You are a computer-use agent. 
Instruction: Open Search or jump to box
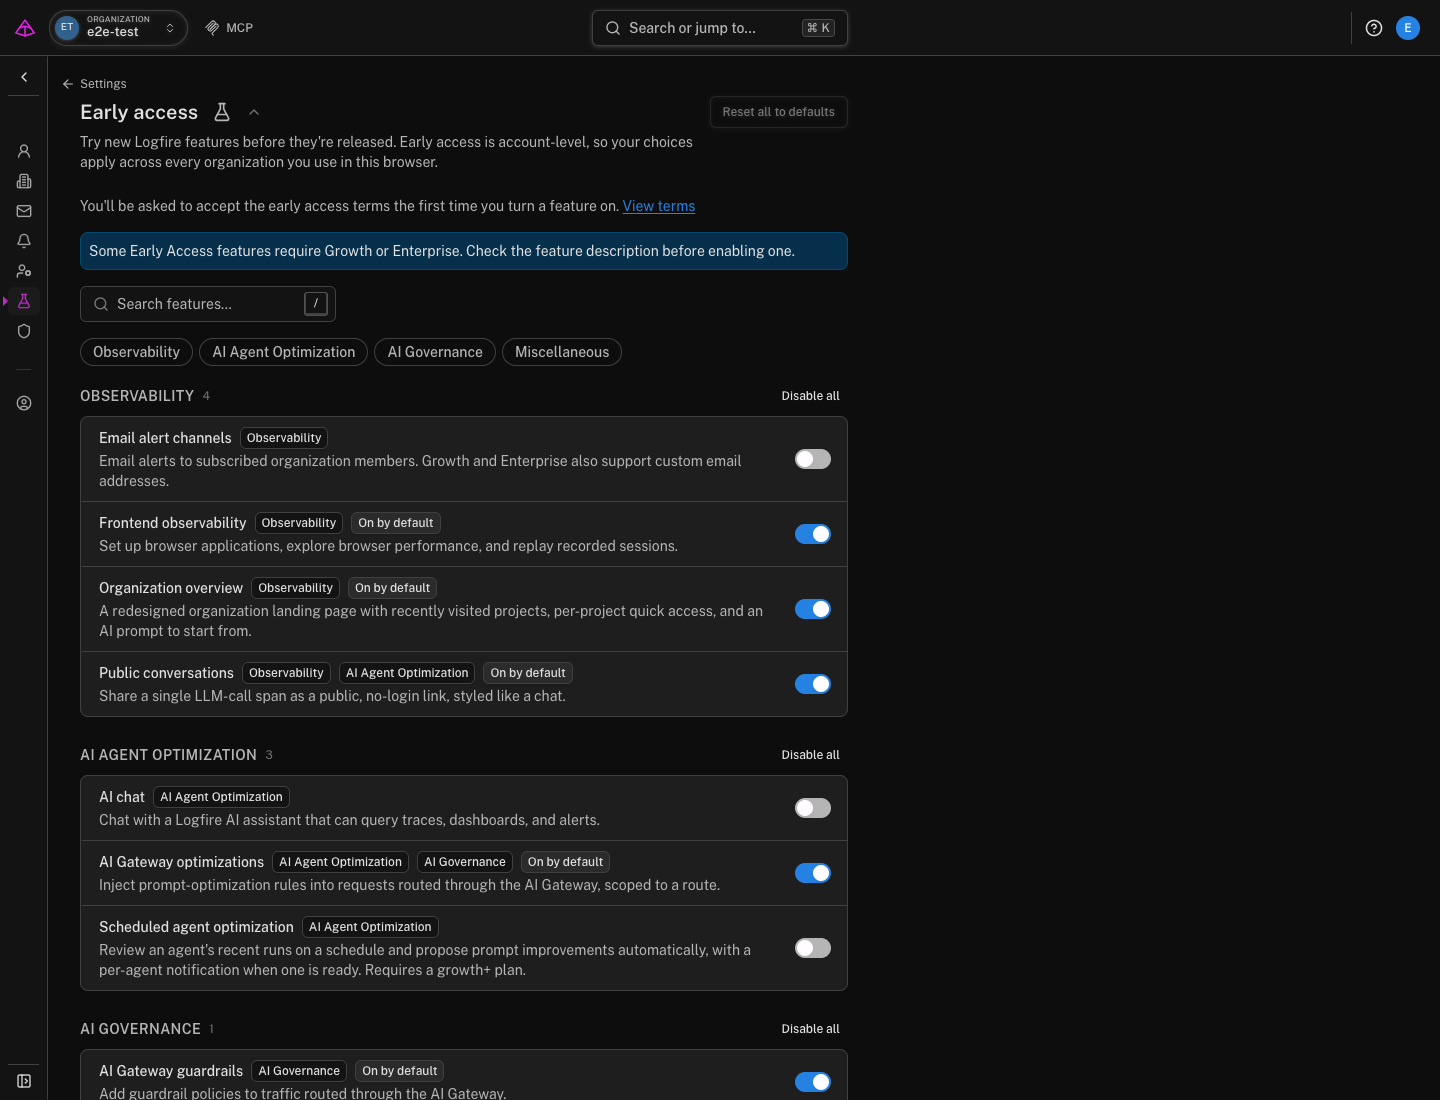tap(720, 28)
